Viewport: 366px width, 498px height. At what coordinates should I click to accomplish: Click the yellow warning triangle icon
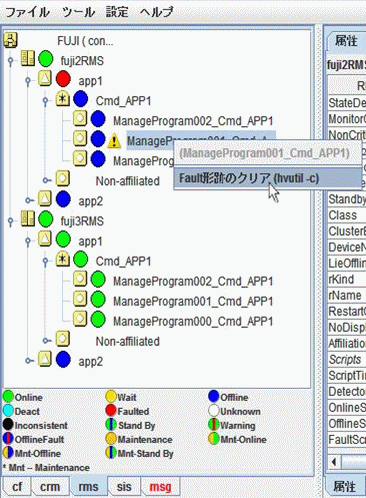[114, 141]
